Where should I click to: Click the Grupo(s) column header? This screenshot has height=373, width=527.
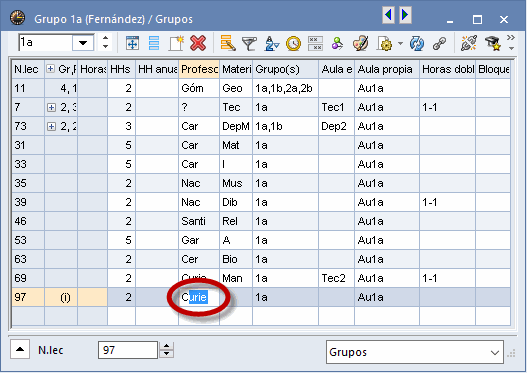[286, 69]
